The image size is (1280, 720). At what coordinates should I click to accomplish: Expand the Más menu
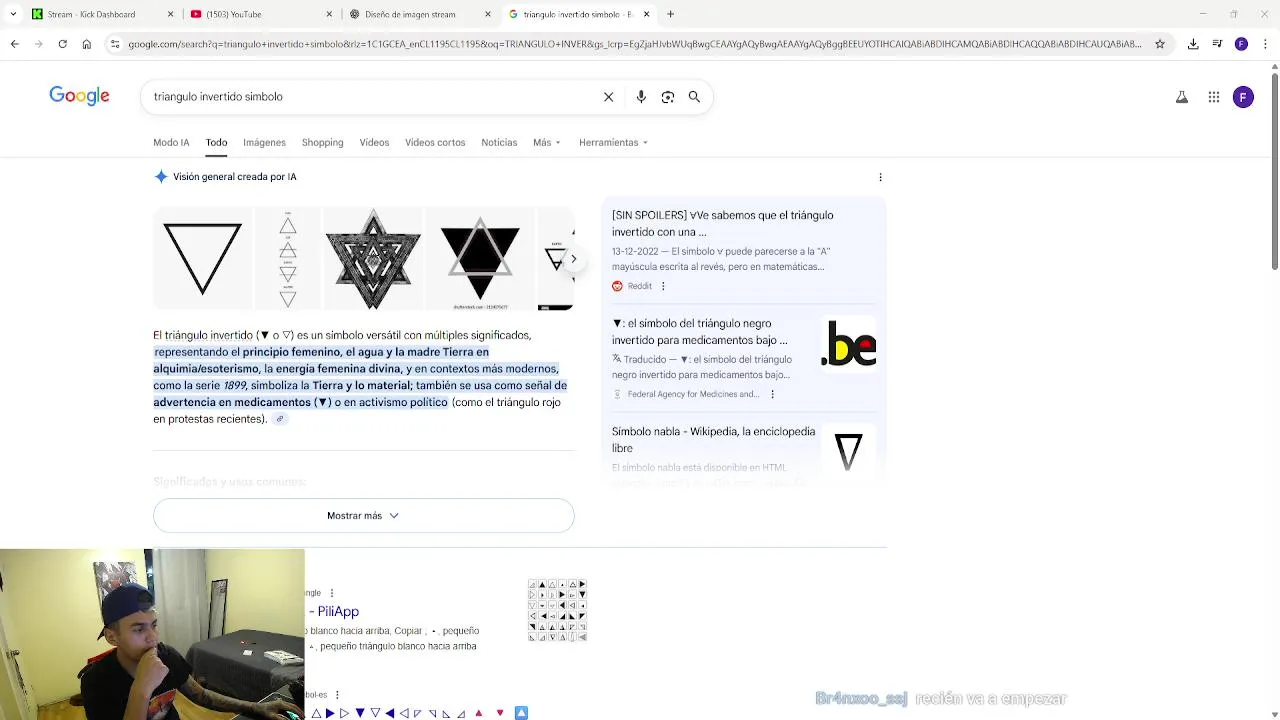coord(547,142)
